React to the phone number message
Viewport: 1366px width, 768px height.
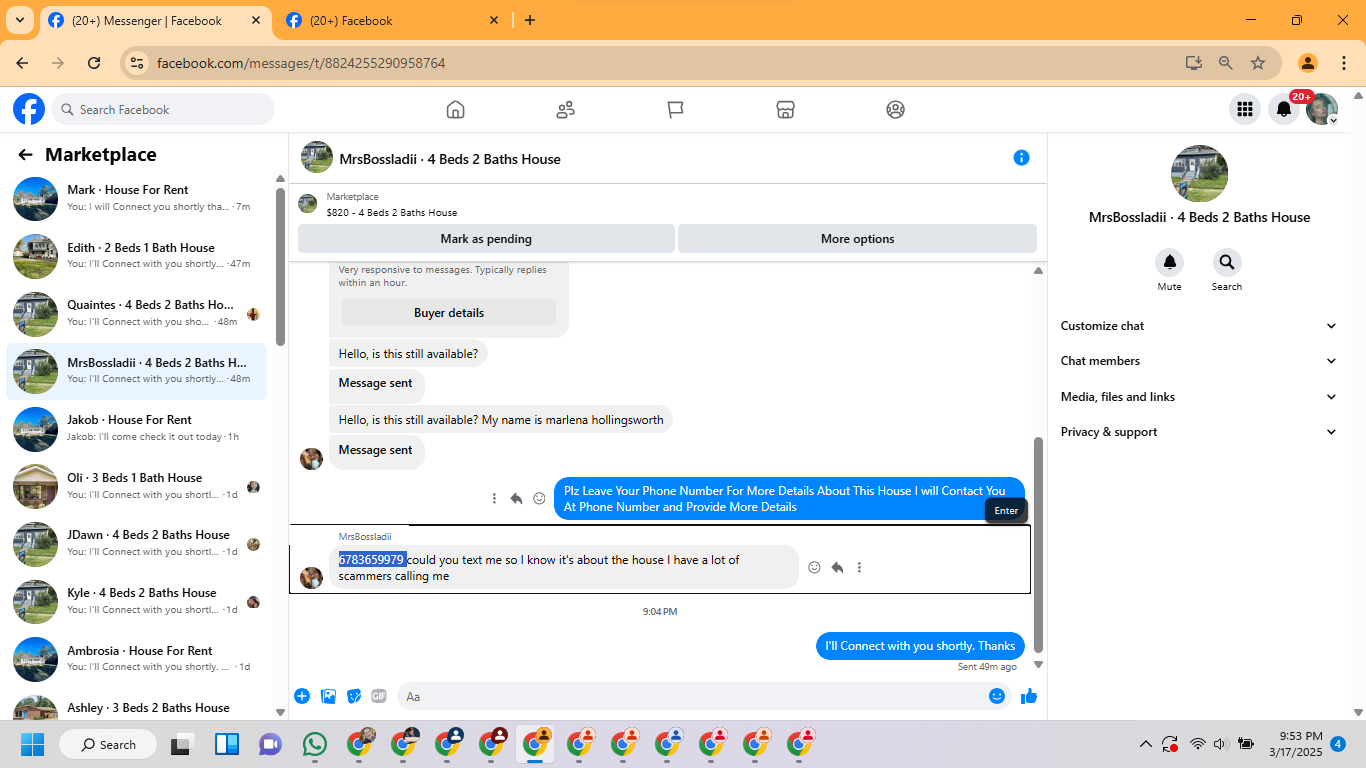tap(814, 568)
